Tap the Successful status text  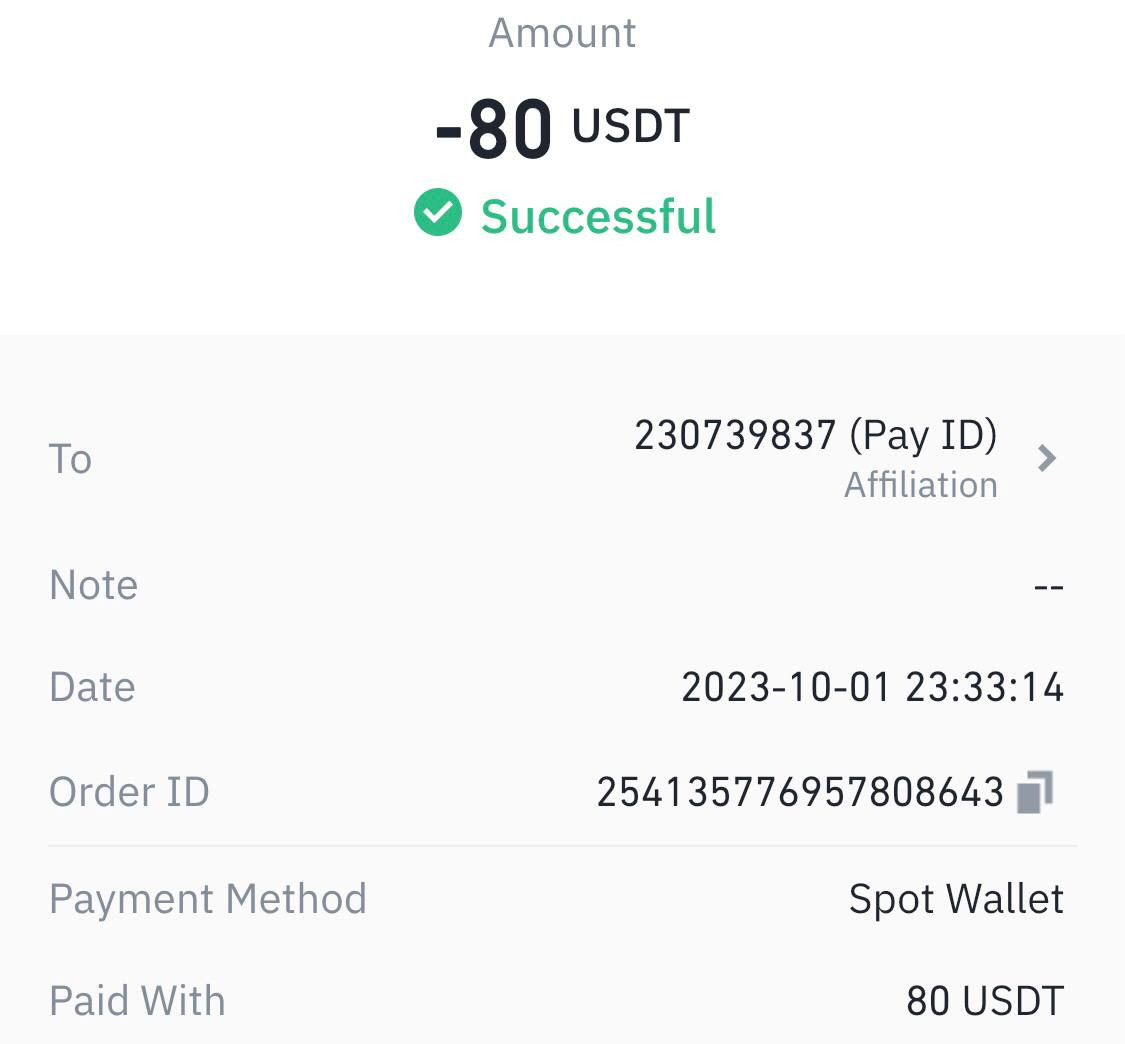pos(598,215)
